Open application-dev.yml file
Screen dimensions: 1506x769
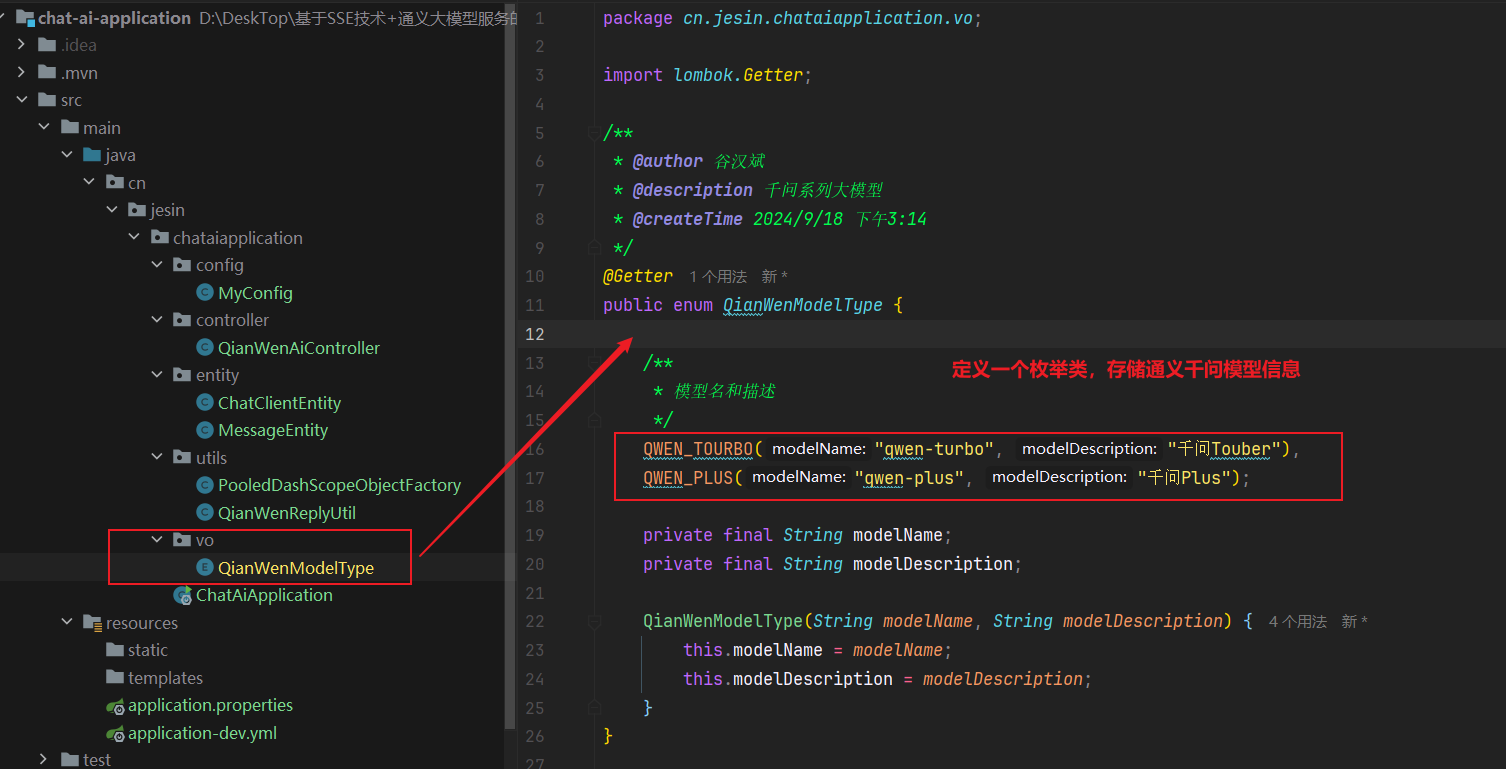coord(202,733)
